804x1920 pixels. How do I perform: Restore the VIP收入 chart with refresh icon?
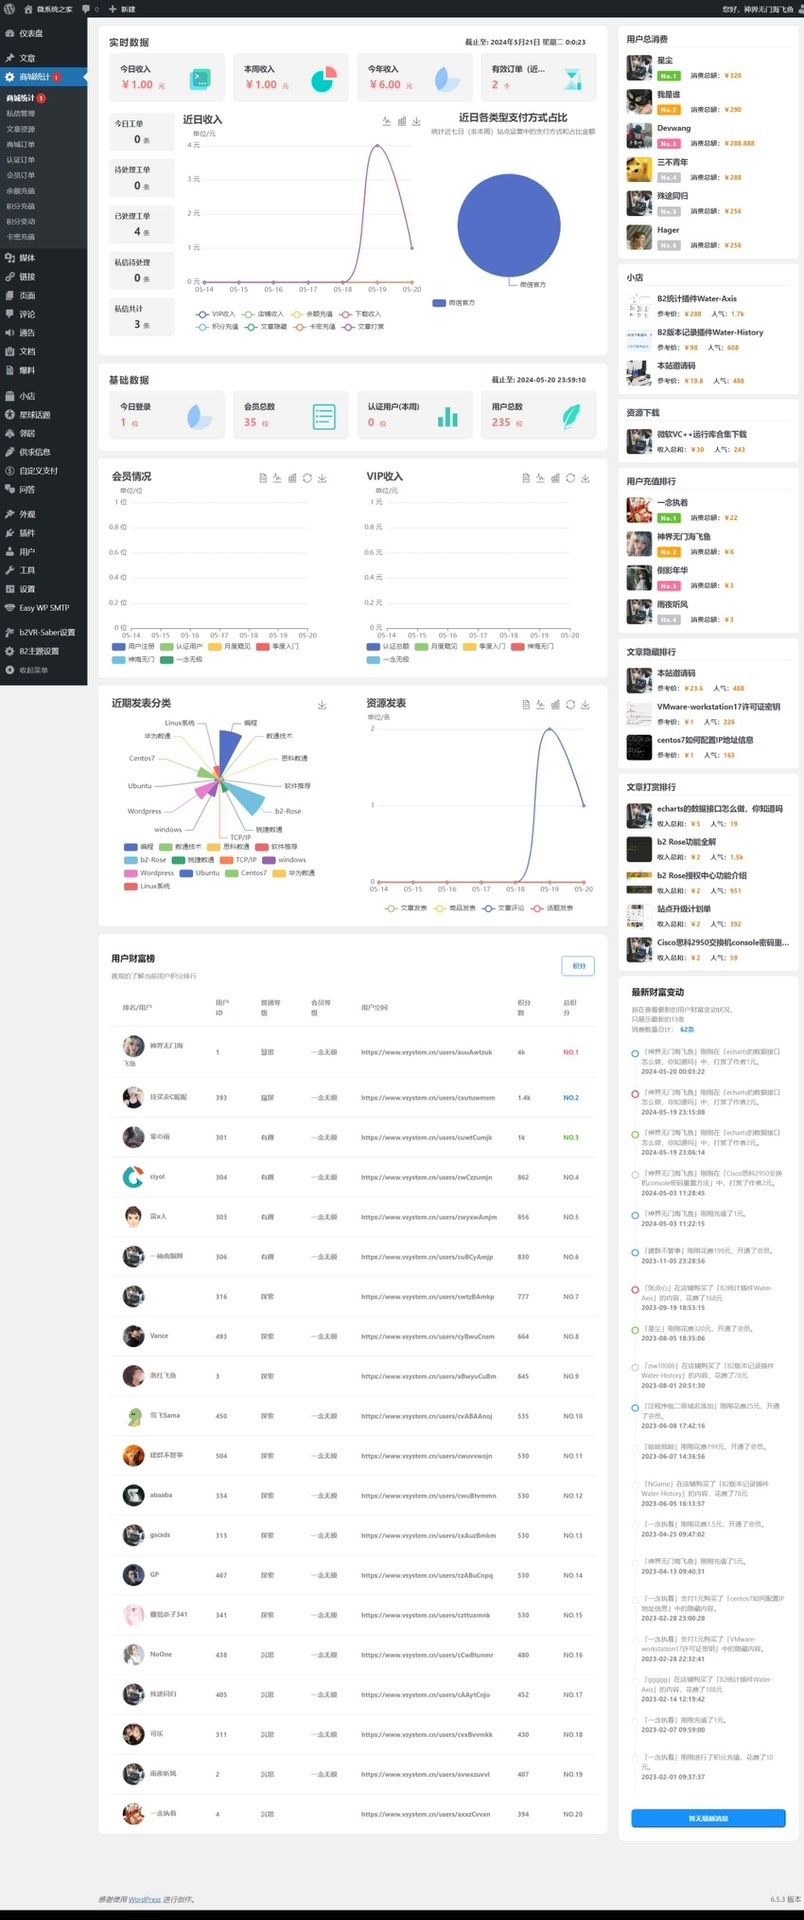570,478
